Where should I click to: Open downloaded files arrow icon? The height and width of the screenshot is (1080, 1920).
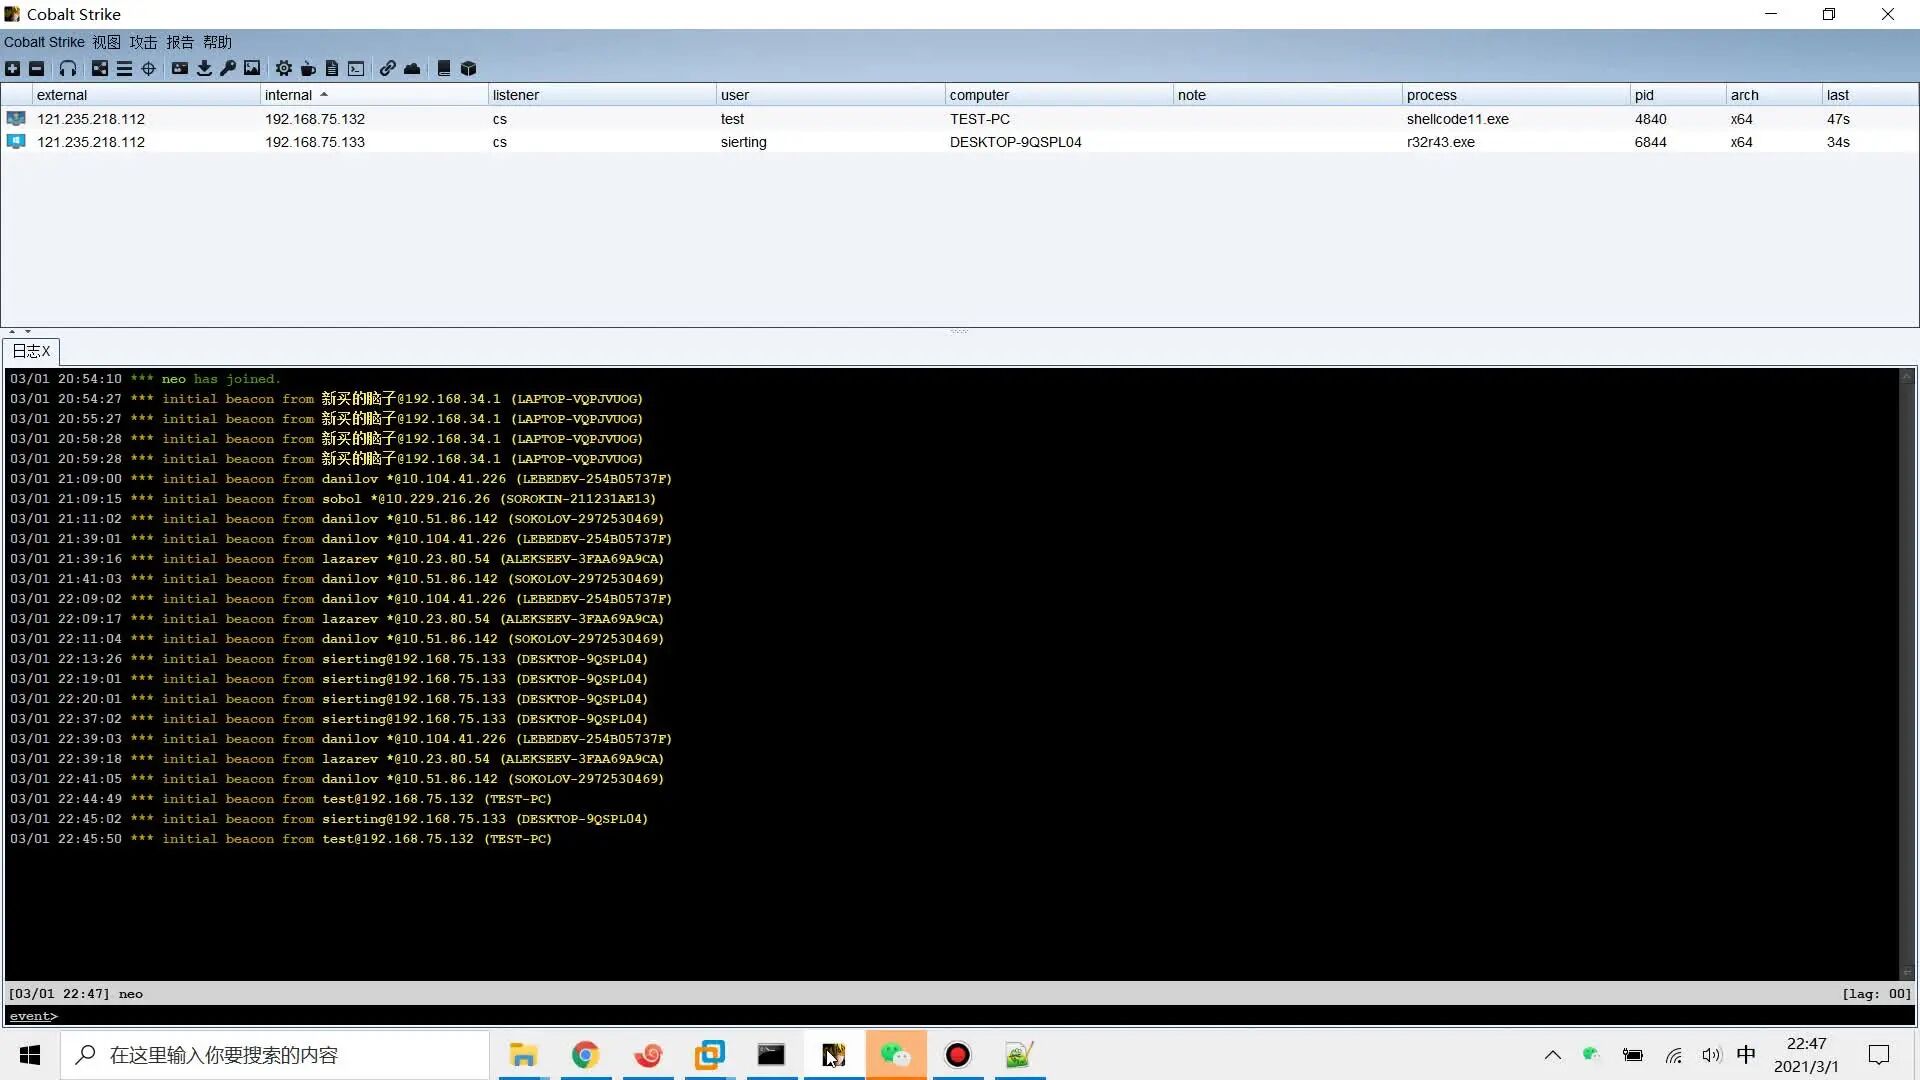pos(204,68)
